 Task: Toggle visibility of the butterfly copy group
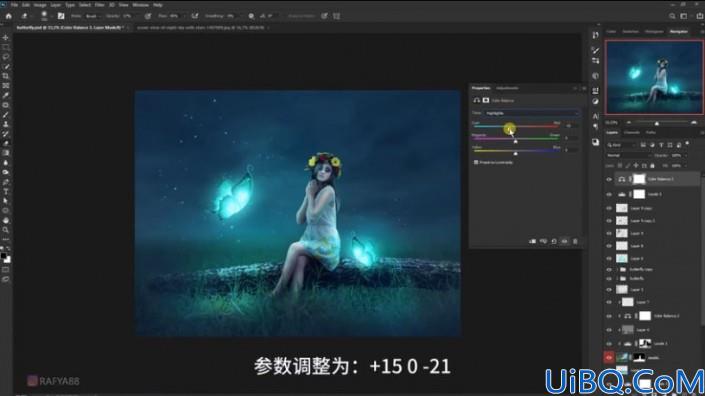[x=609, y=269]
